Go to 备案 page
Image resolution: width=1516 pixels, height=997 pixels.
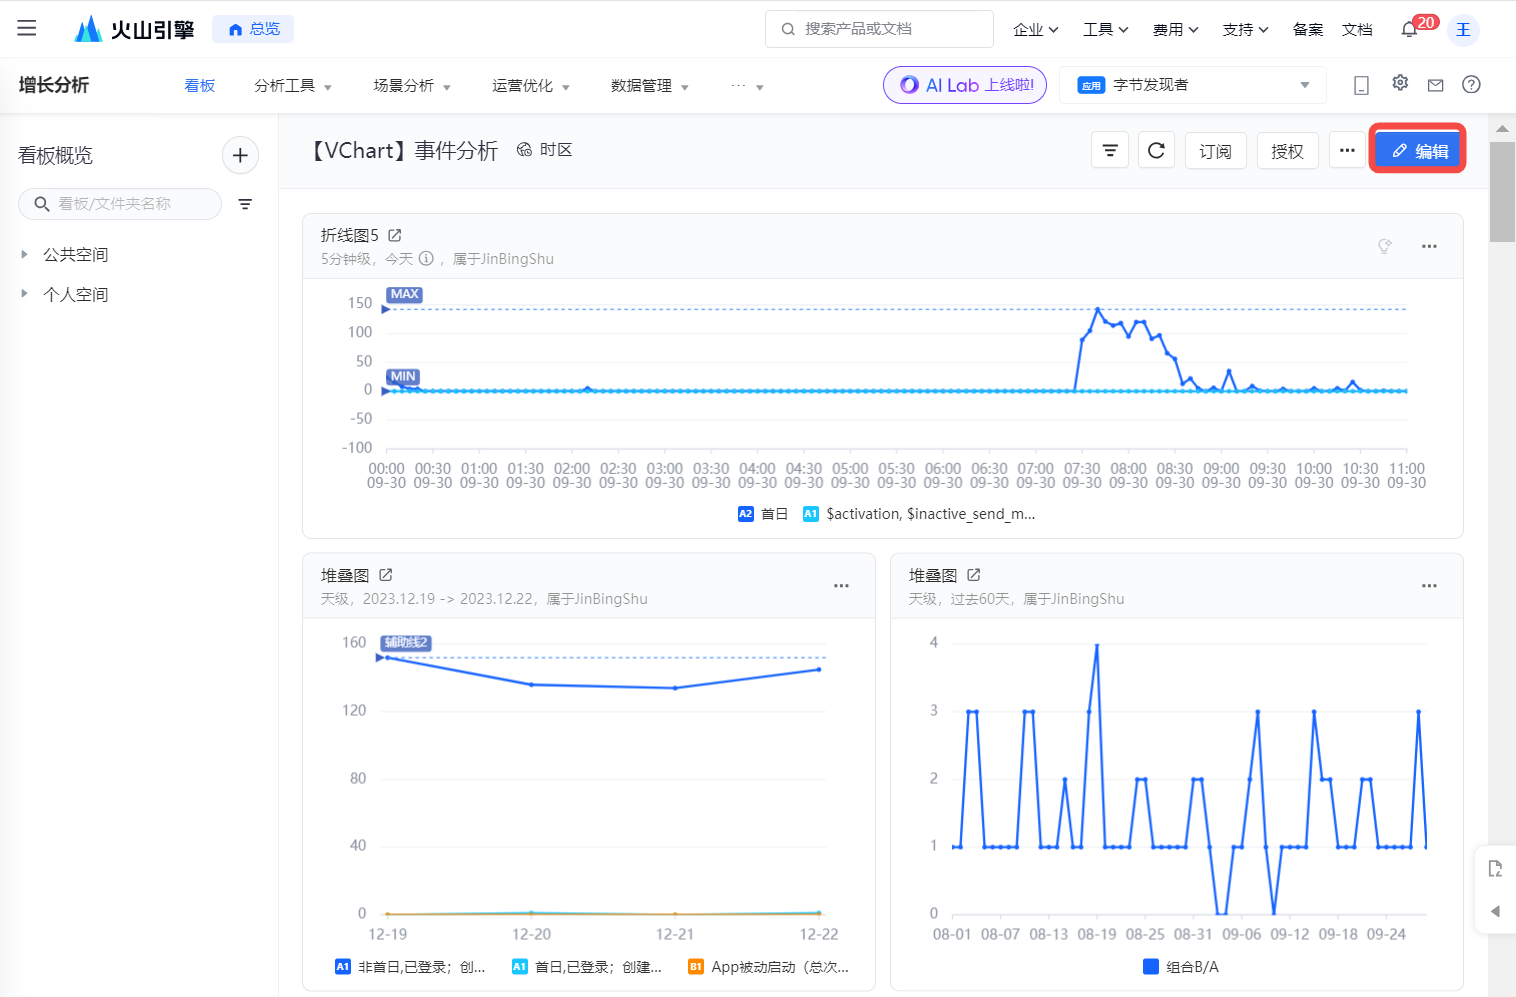coord(1307,30)
